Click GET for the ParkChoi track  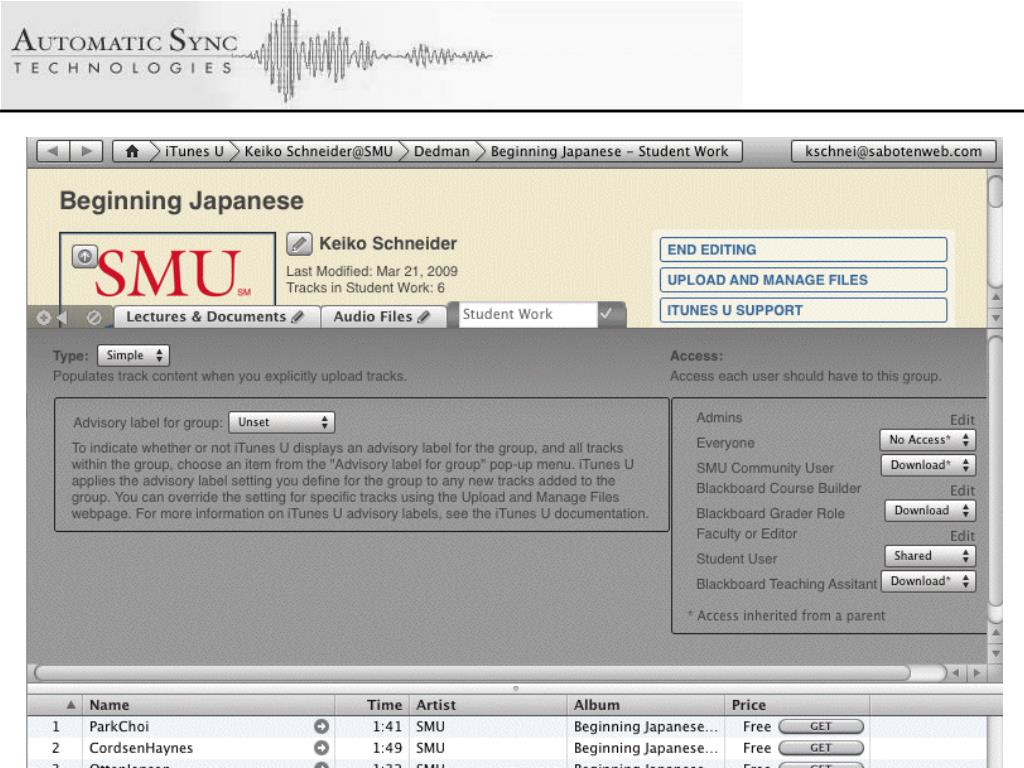point(821,726)
